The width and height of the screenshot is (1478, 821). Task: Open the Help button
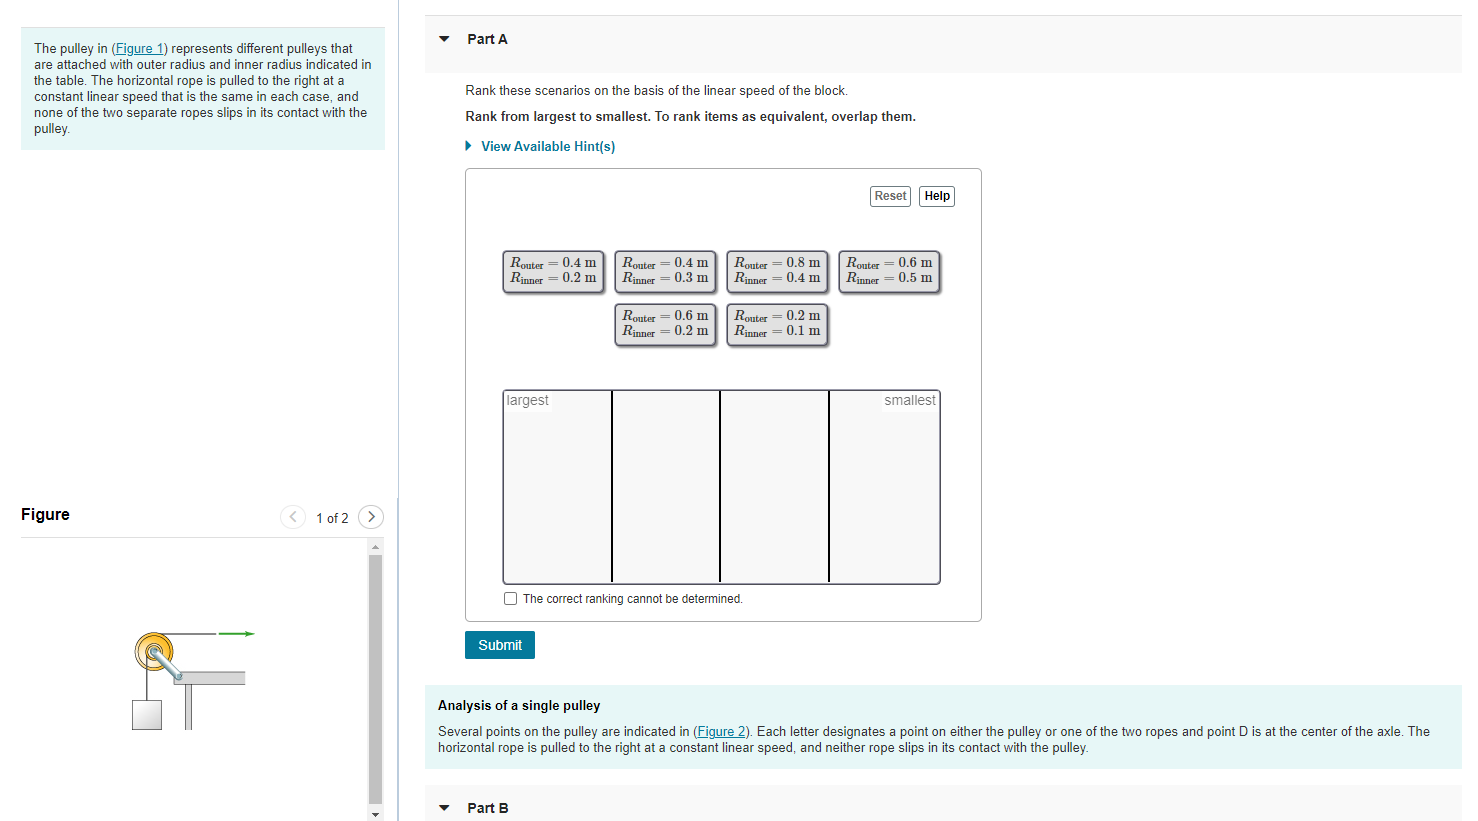coord(937,196)
